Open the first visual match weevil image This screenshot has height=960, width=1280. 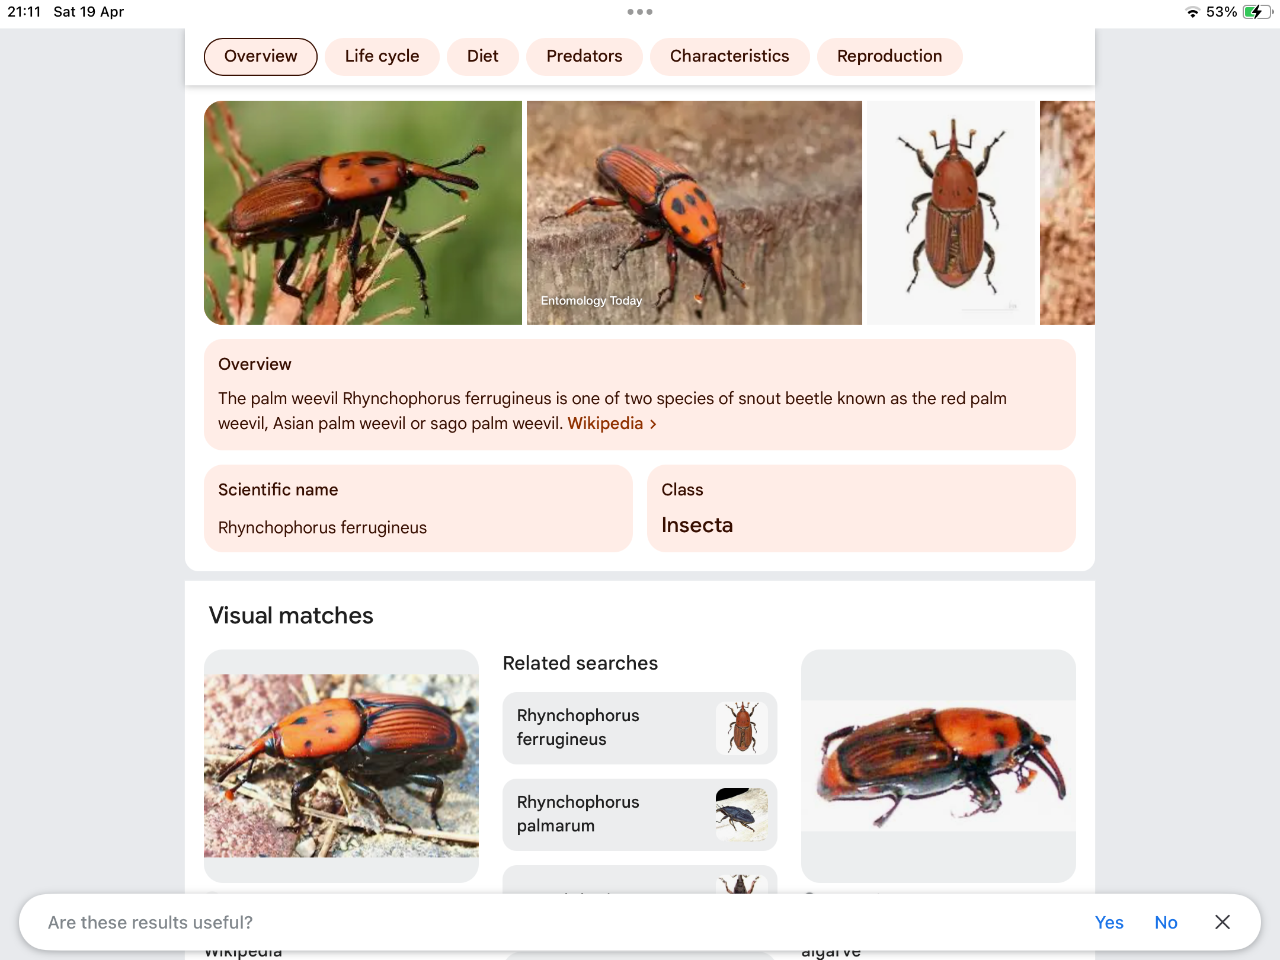[341, 766]
